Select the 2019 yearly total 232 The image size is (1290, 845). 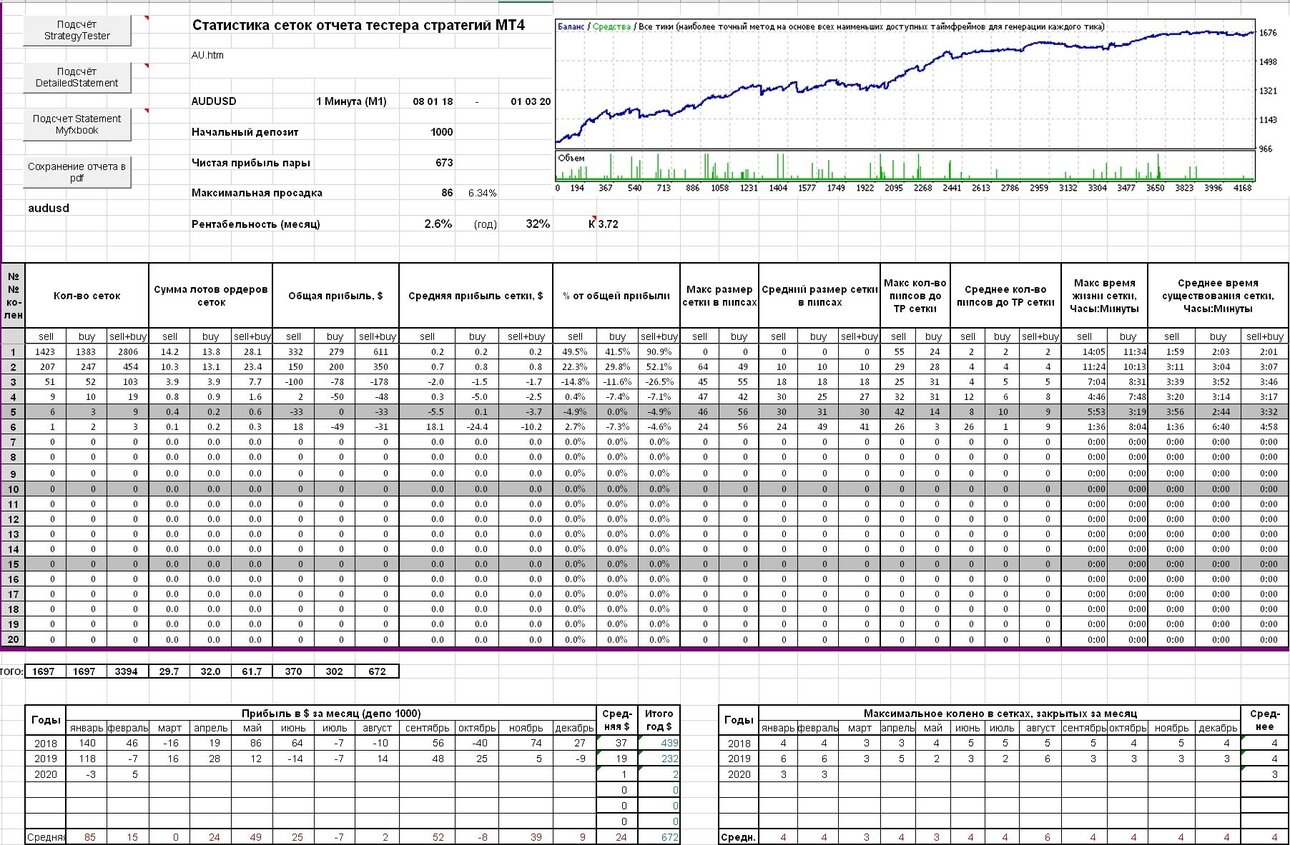pos(659,758)
